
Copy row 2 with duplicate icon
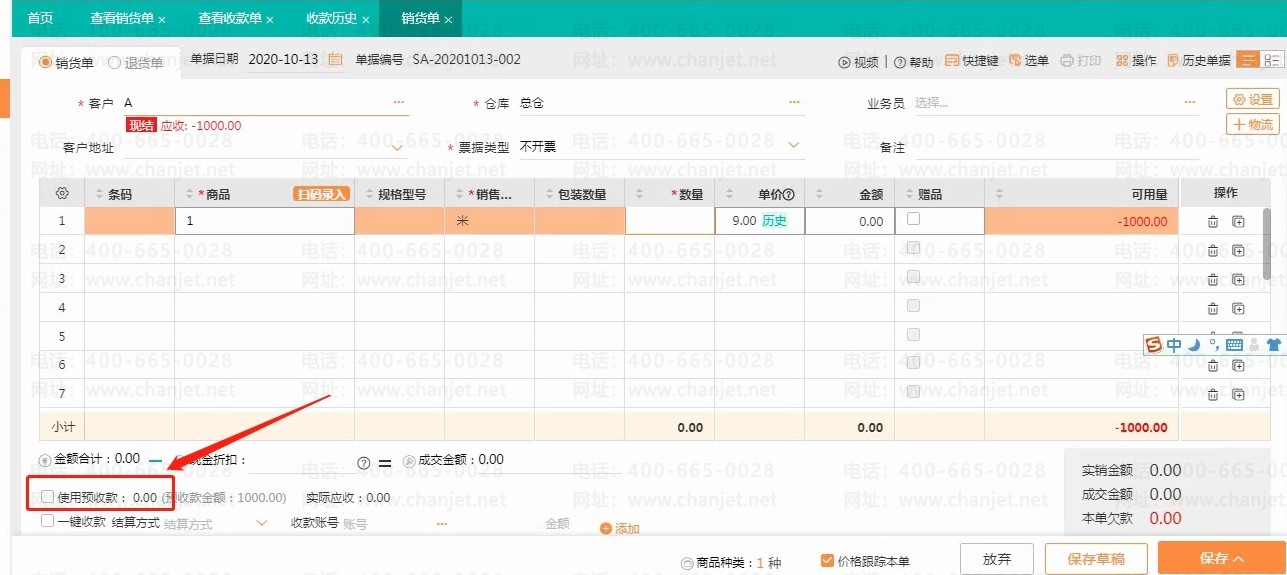point(1238,251)
